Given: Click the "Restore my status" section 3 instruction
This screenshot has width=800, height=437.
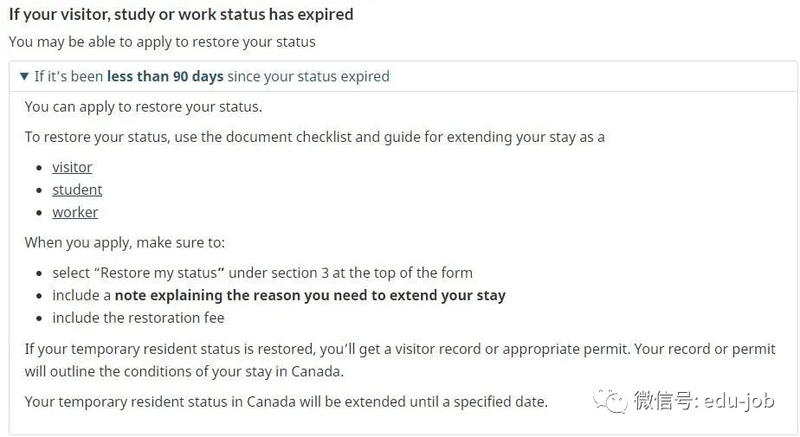Looking at the screenshot, I should coord(262,273).
